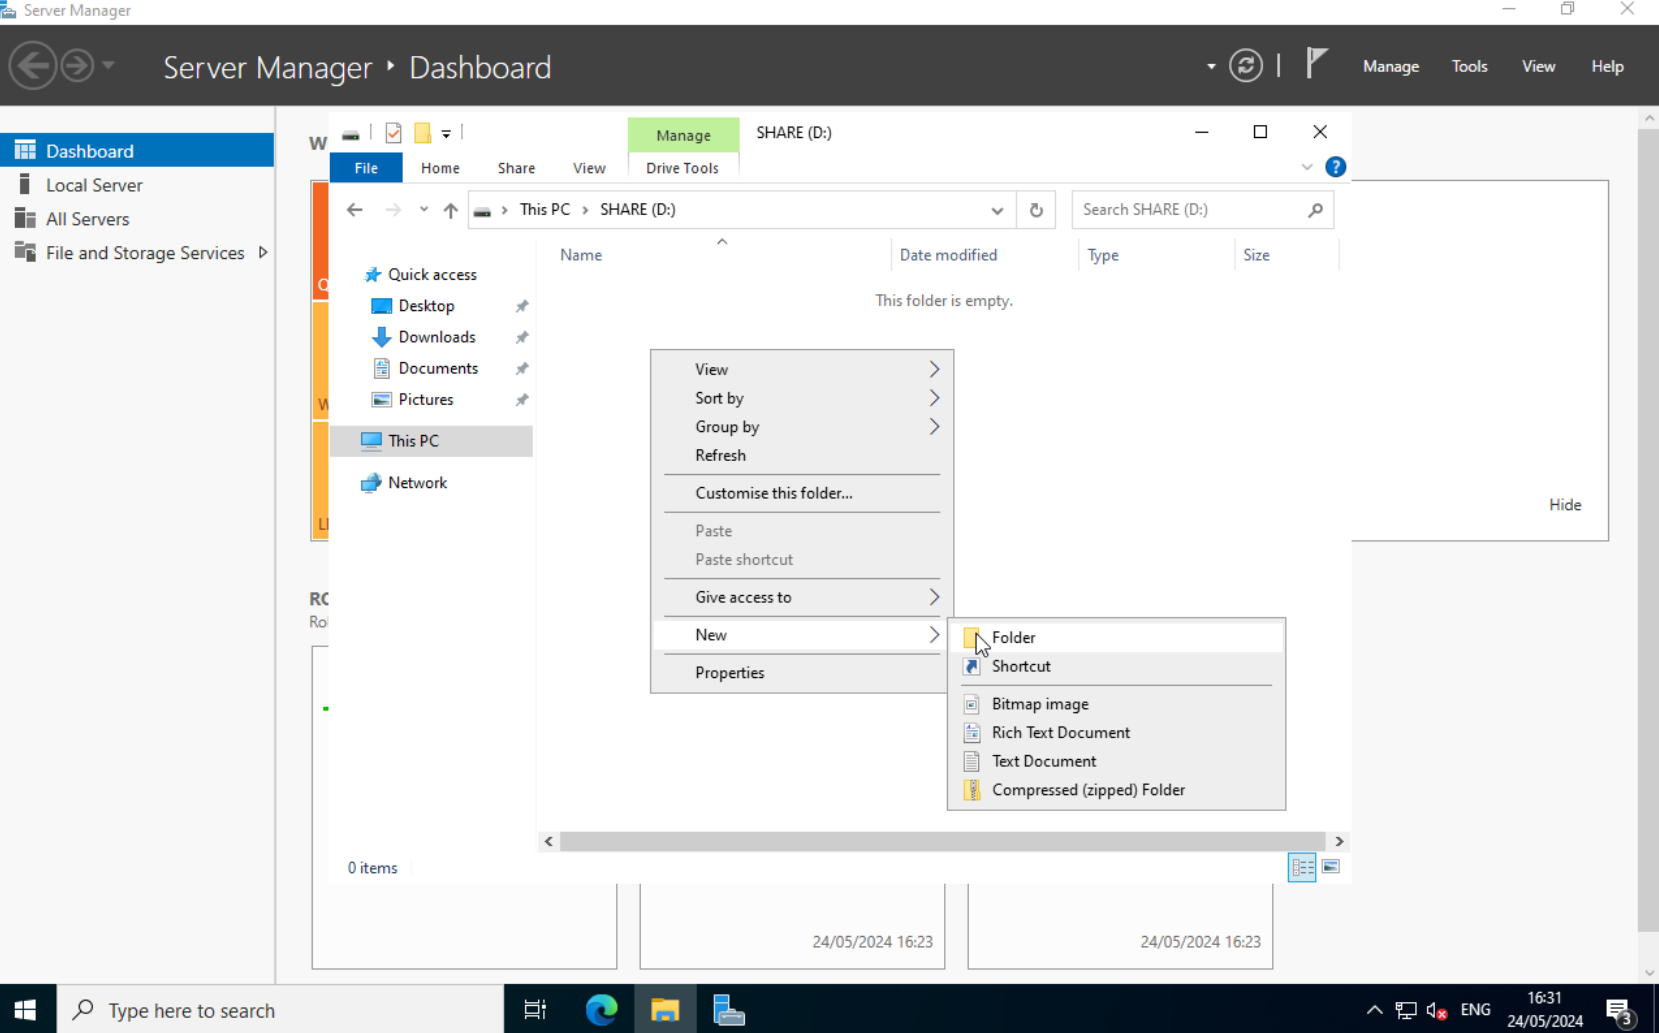Click the Task View taskbar icon

pyautogui.click(x=535, y=1010)
